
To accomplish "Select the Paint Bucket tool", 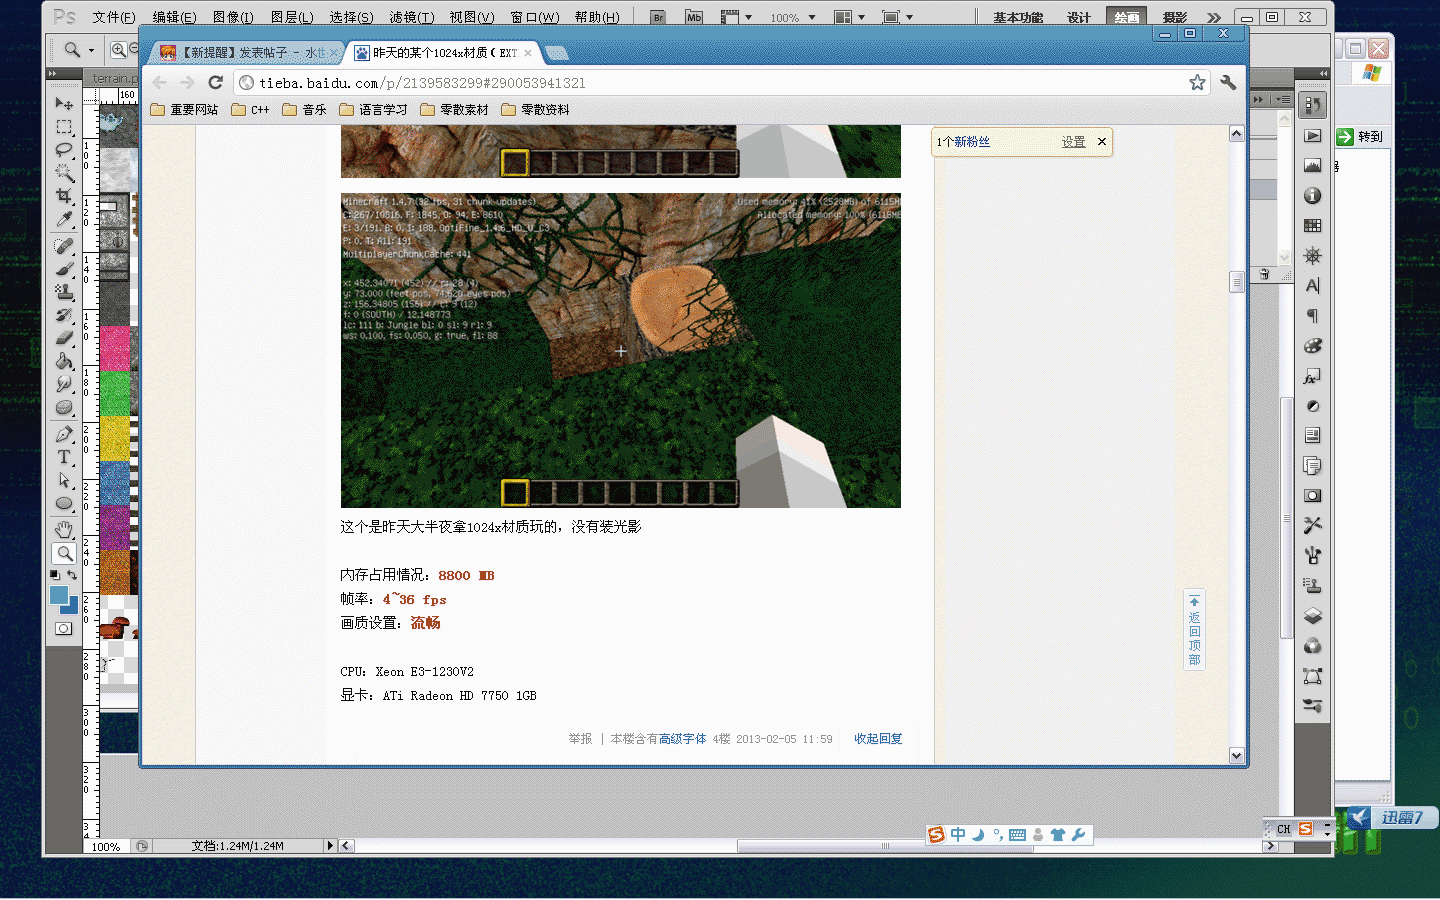I will click(x=64, y=361).
